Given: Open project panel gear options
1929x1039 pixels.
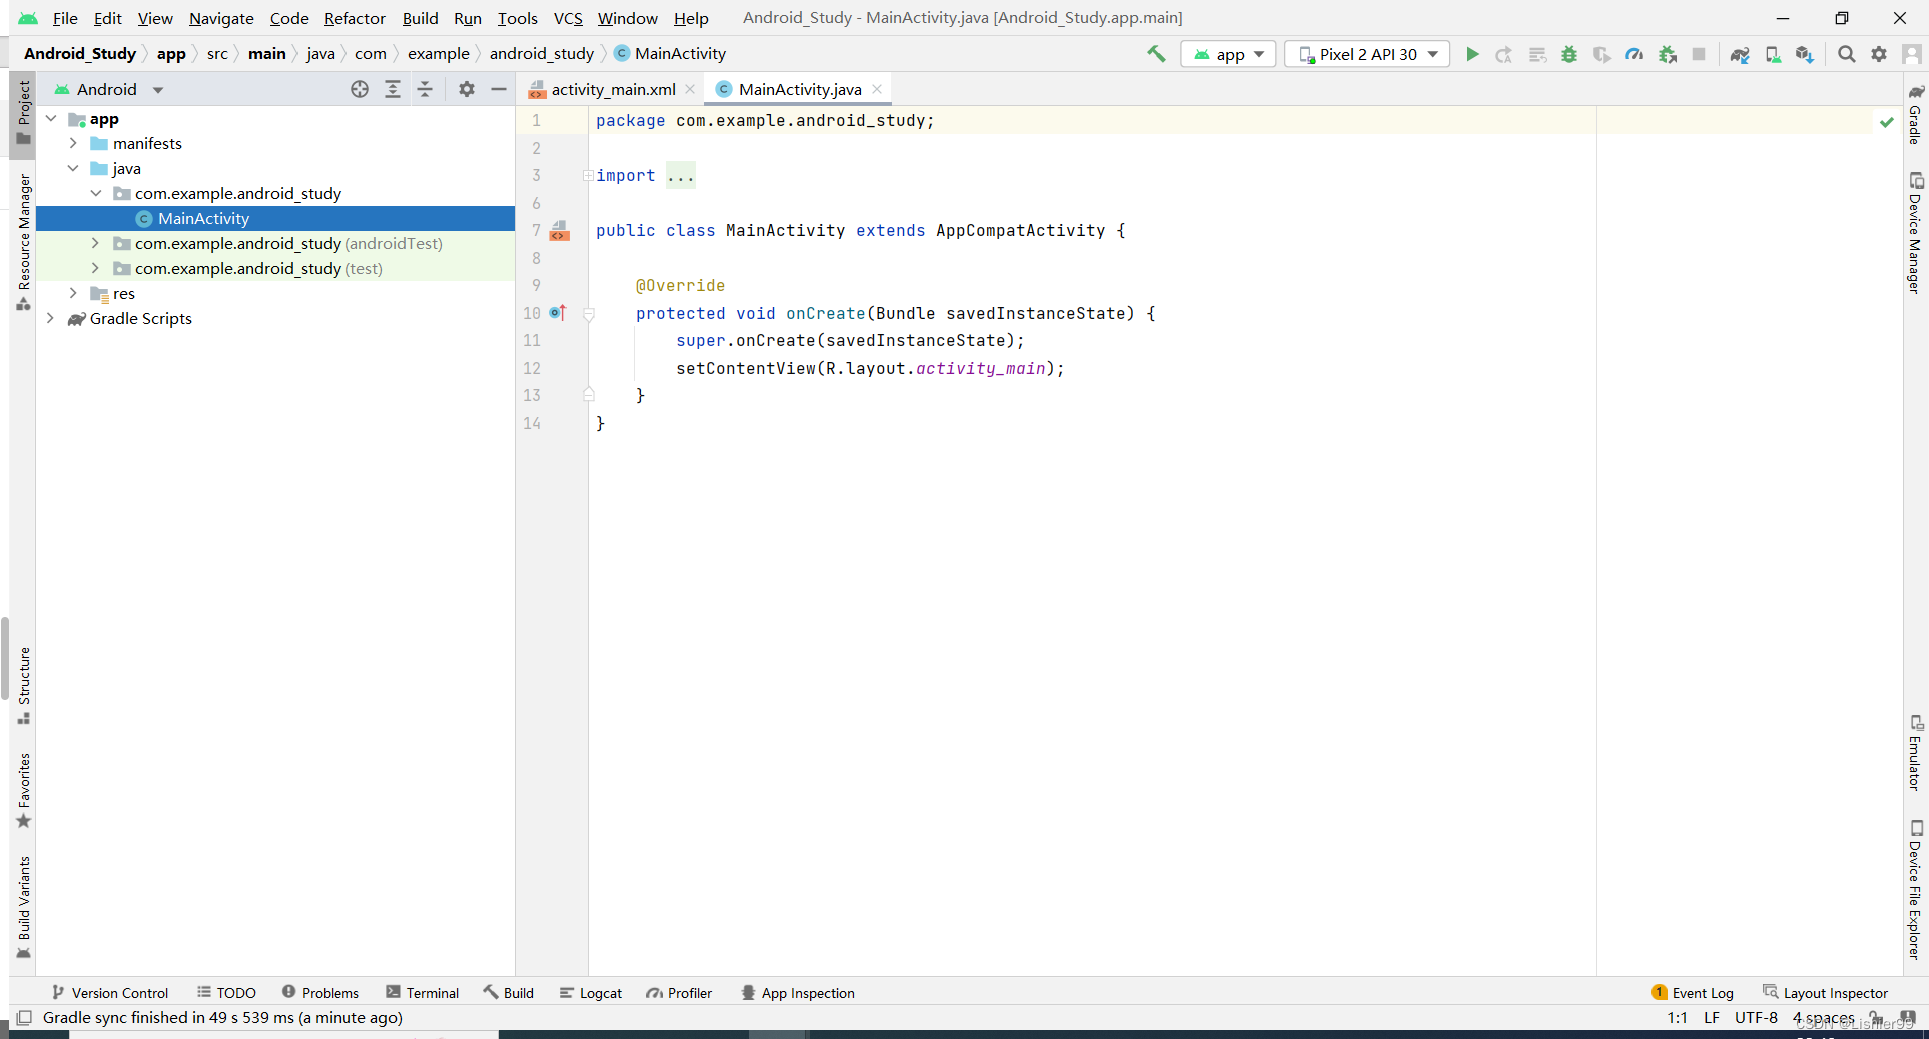Looking at the screenshot, I should click(x=467, y=89).
